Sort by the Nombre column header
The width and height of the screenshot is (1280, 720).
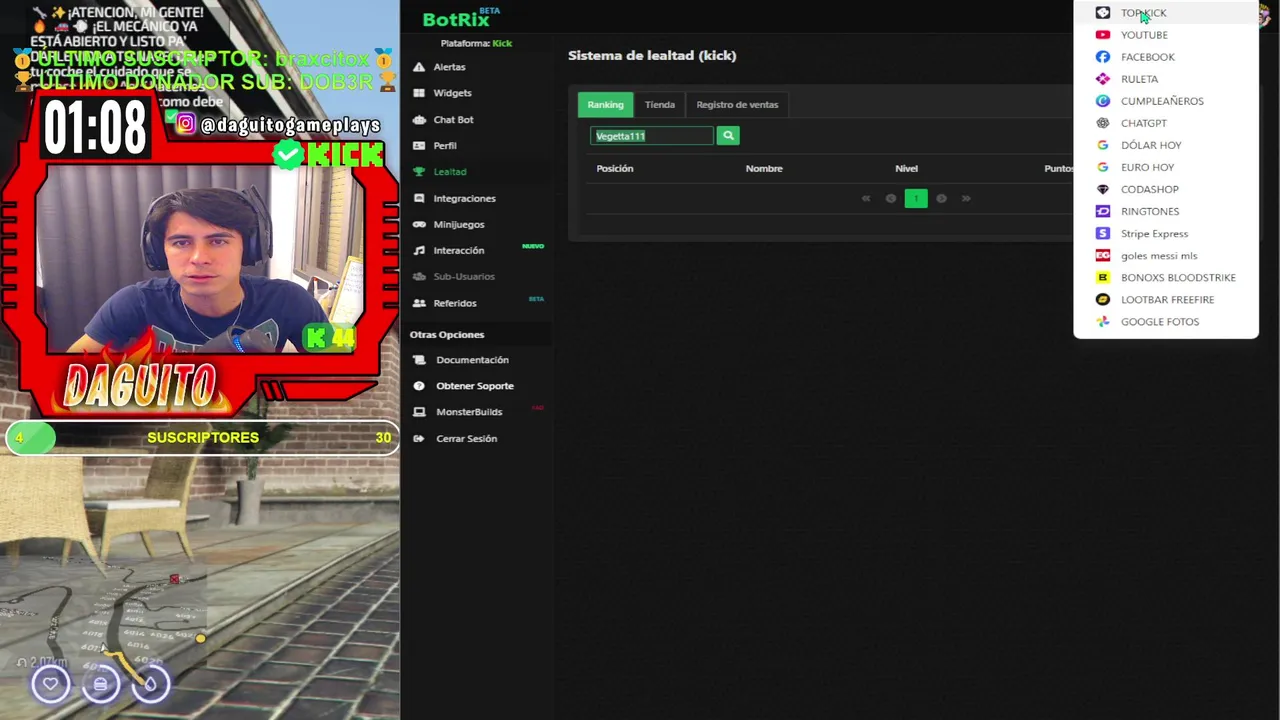(764, 169)
